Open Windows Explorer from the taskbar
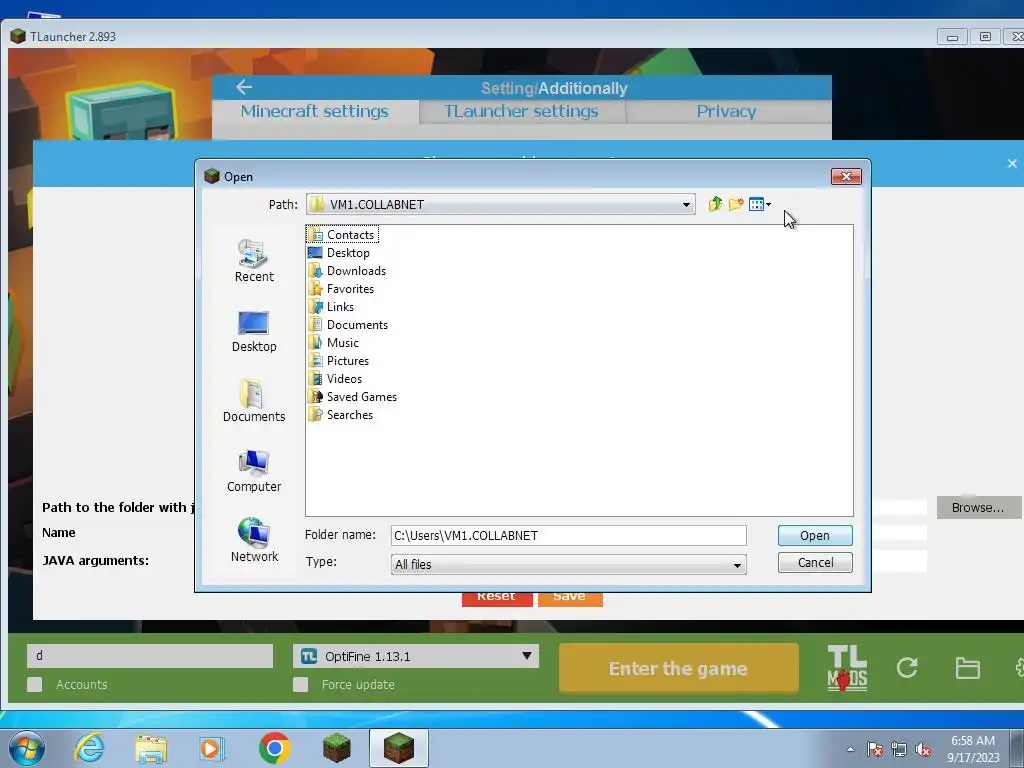1024x768 pixels. coord(151,748)
